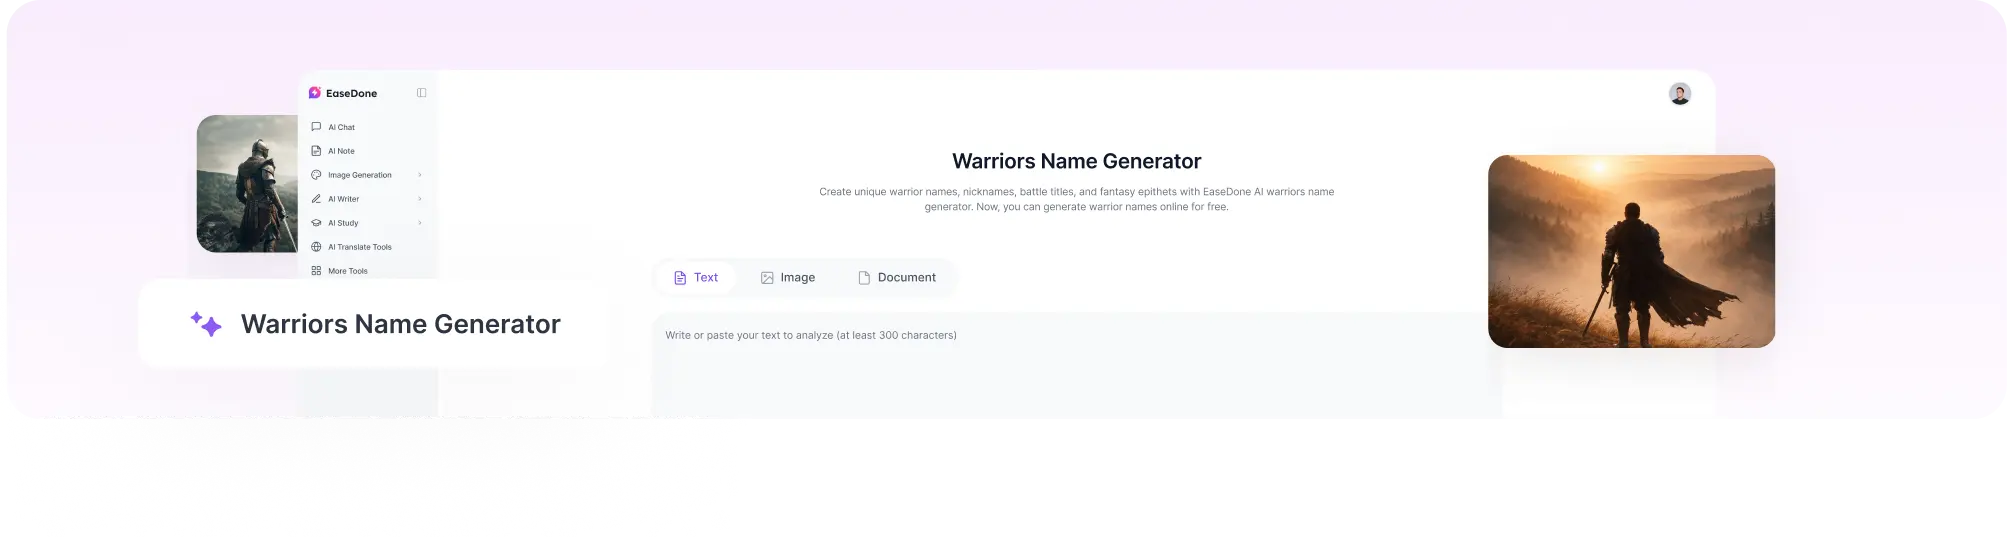
Task: Click the description text about warrior names
Action: [1076, 199]
